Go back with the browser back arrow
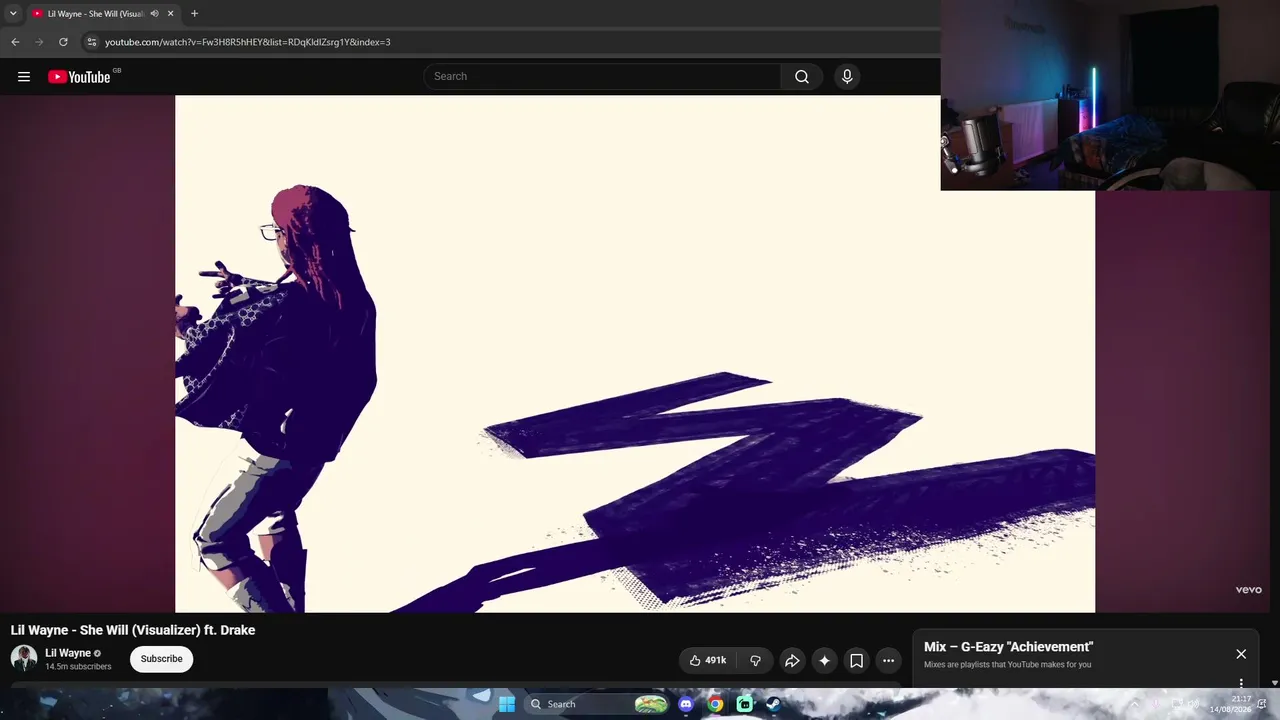 (x=15, y=42)
